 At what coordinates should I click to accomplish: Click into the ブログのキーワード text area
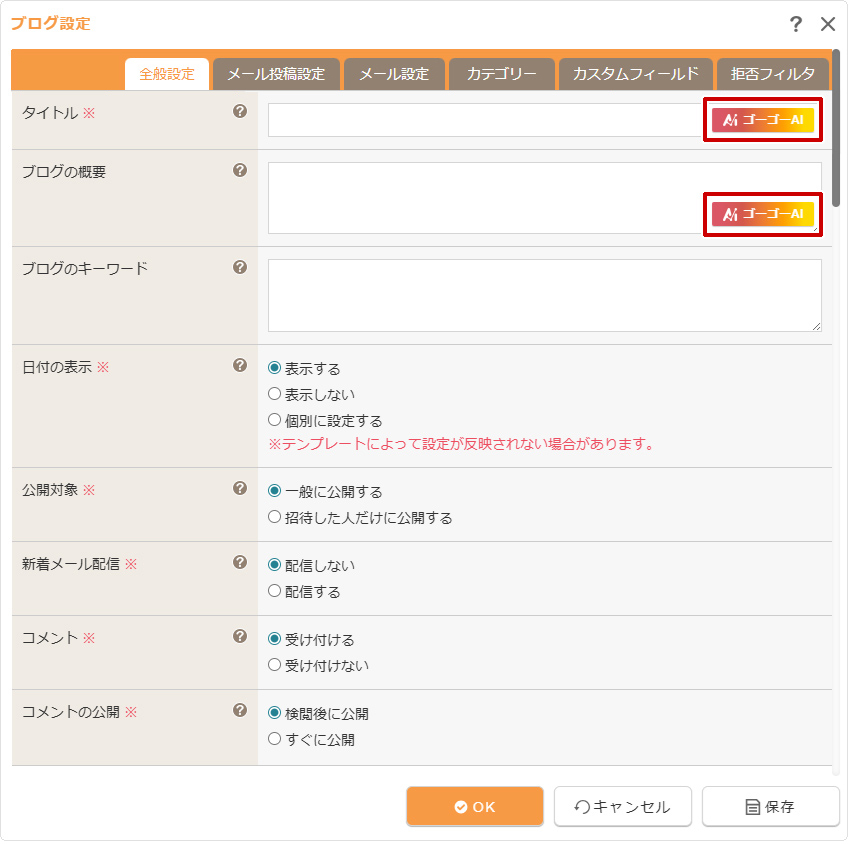click(545, 295)
